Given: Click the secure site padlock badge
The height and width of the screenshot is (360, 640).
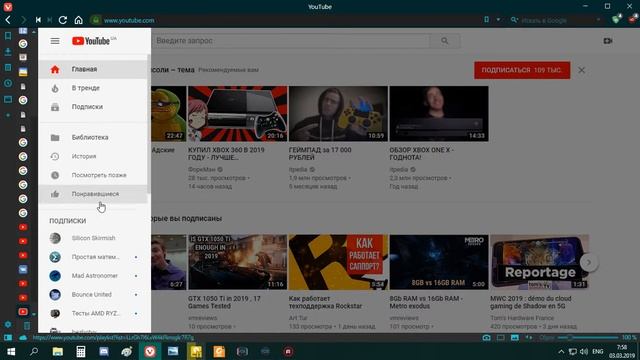Looking at the screenshot, I should pyautogui.click(x=96, y=20).
